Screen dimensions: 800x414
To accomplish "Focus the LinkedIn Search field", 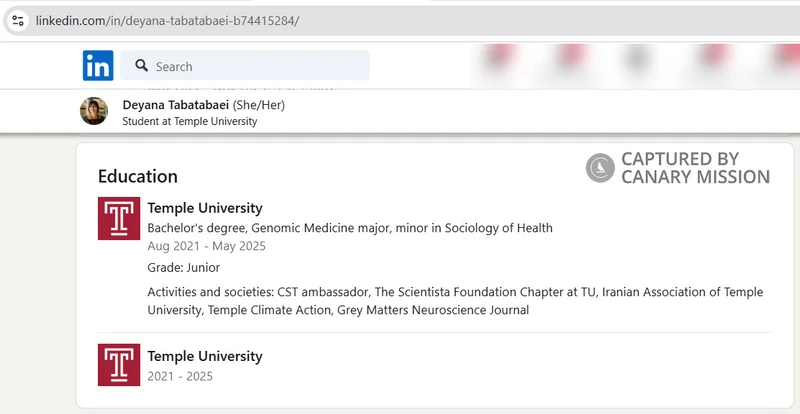I will (x=245, y=65).
